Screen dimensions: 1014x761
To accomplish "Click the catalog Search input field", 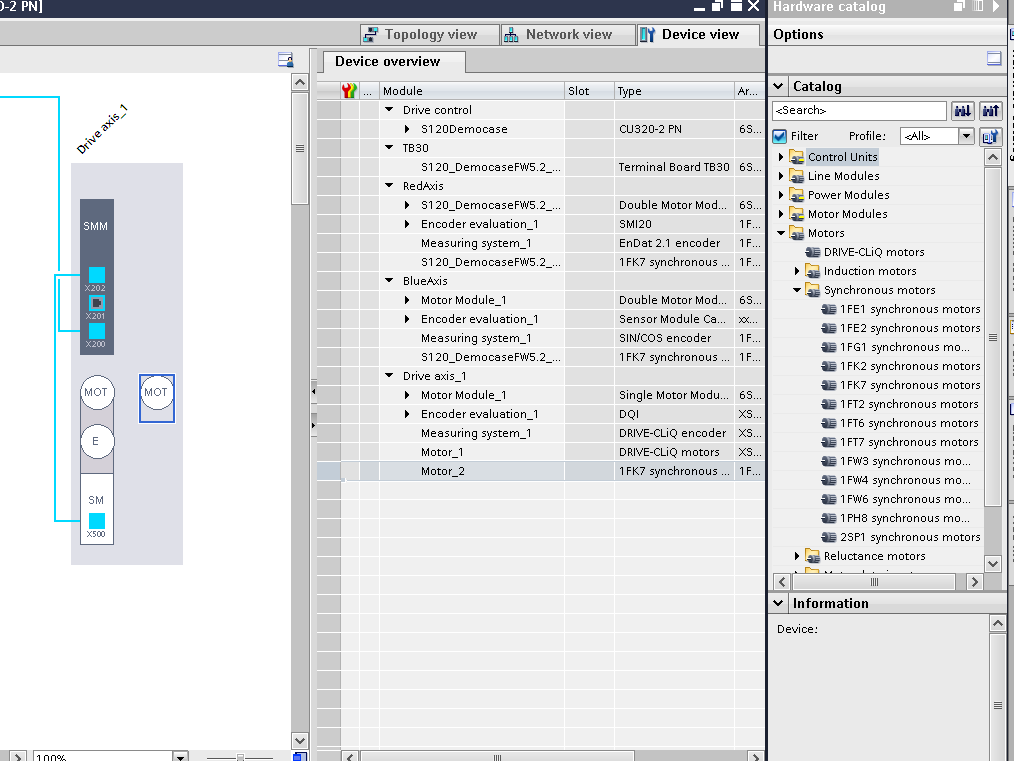I will tap(858, 111).
